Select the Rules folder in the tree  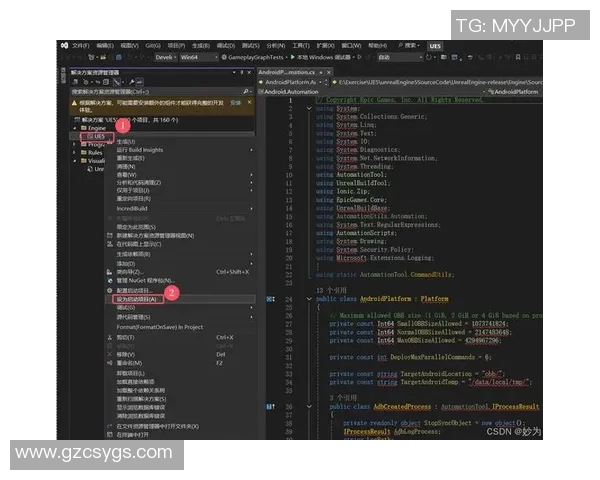92,153
